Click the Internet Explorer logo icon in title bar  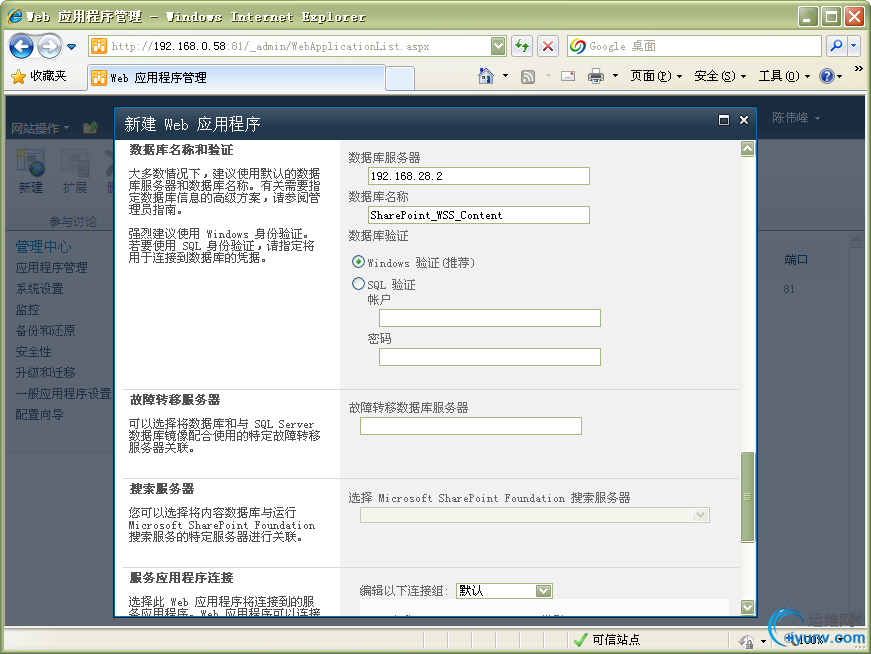(x=15, y=16)
